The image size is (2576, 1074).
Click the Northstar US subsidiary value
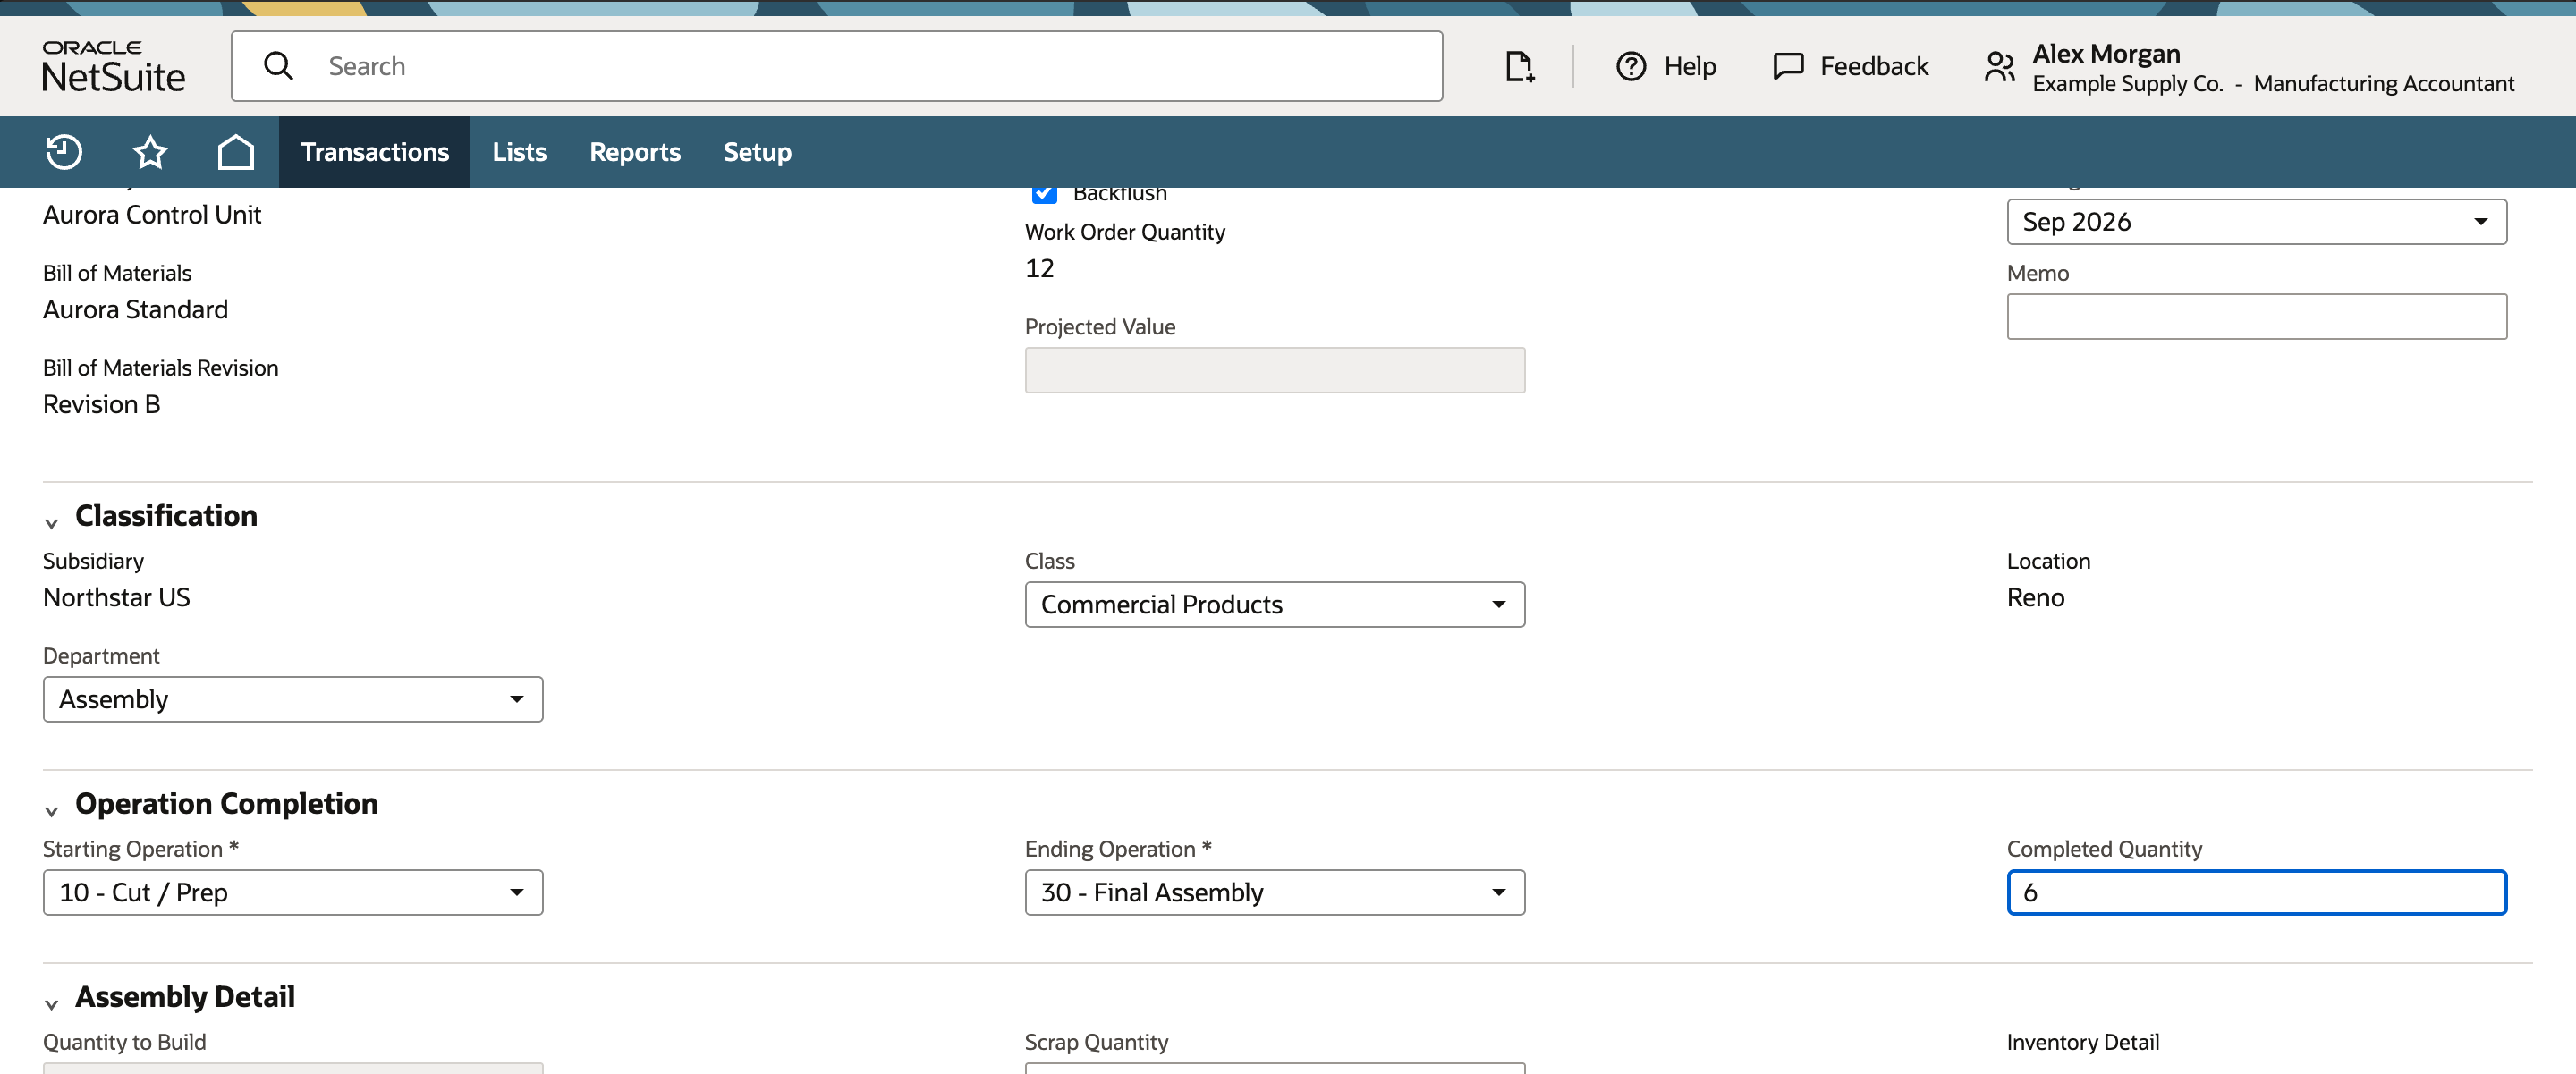point(116,598)
